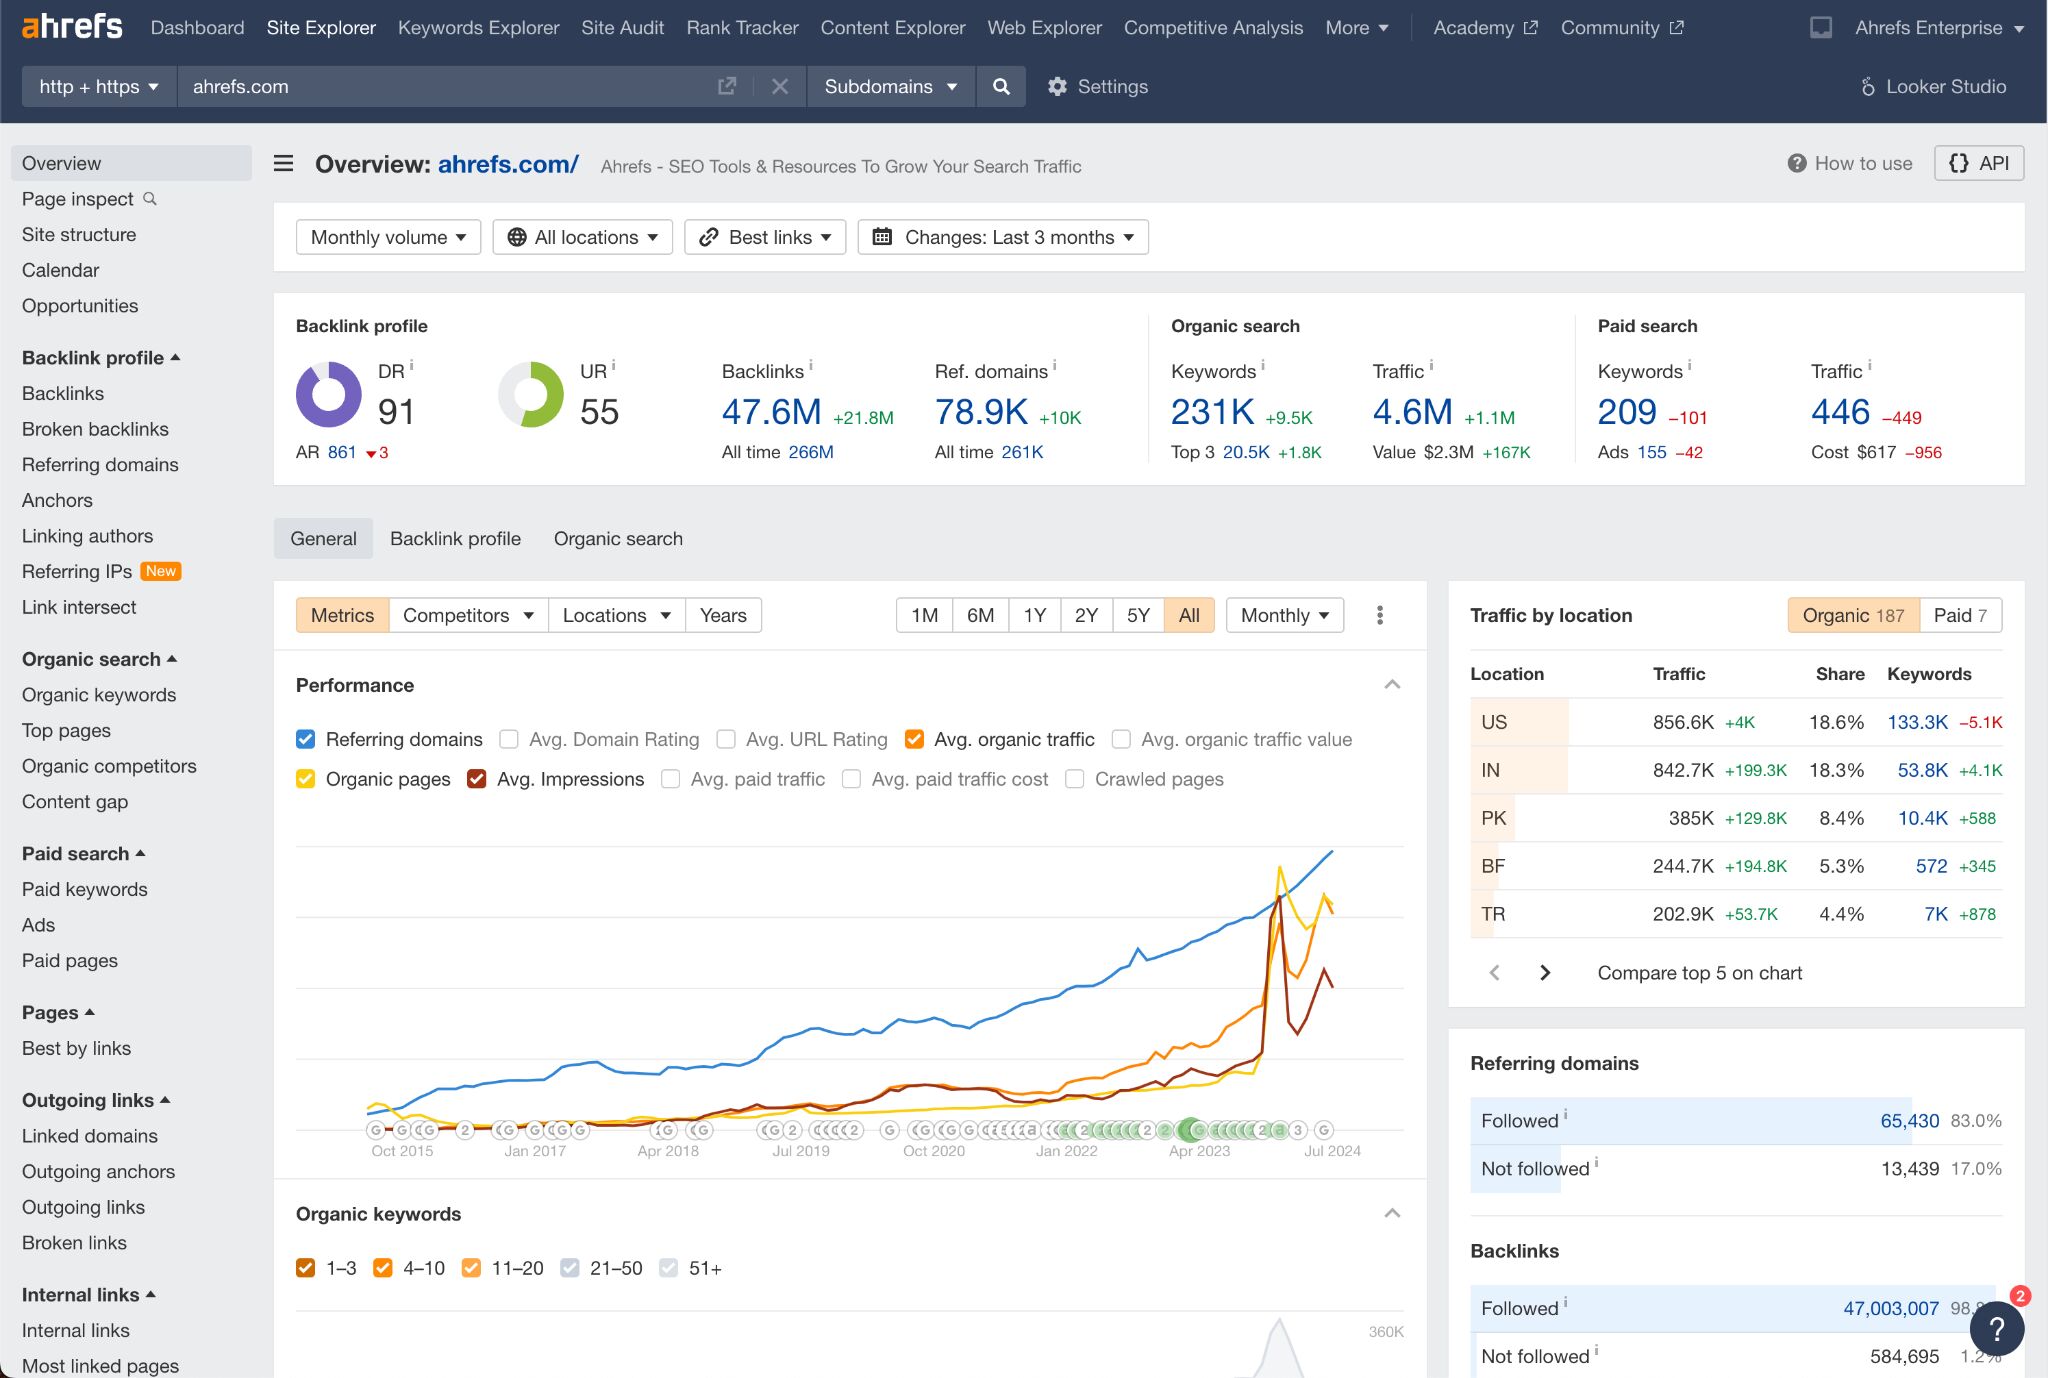Open the three-dot options menu beside Monthly
This screenshot has height=1378, width=2048.
[x=1379, y=615]
